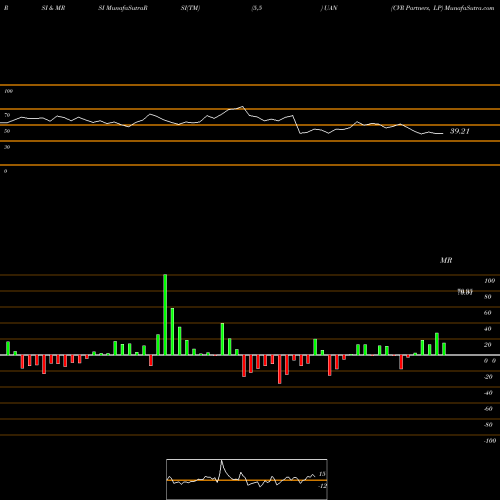Click the 15 label in the mini chart
This screenshot has width=500, height=500.
pyautogui.click(x=322, y=474)
